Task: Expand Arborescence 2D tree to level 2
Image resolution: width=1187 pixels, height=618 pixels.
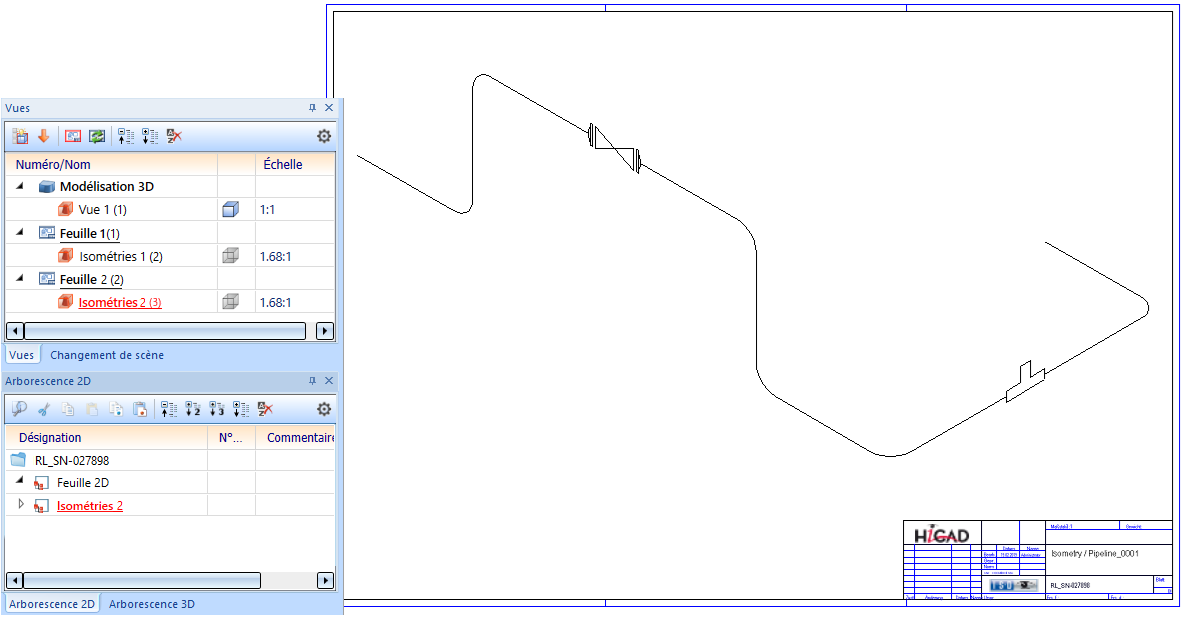Action: [x=193, y=409]
